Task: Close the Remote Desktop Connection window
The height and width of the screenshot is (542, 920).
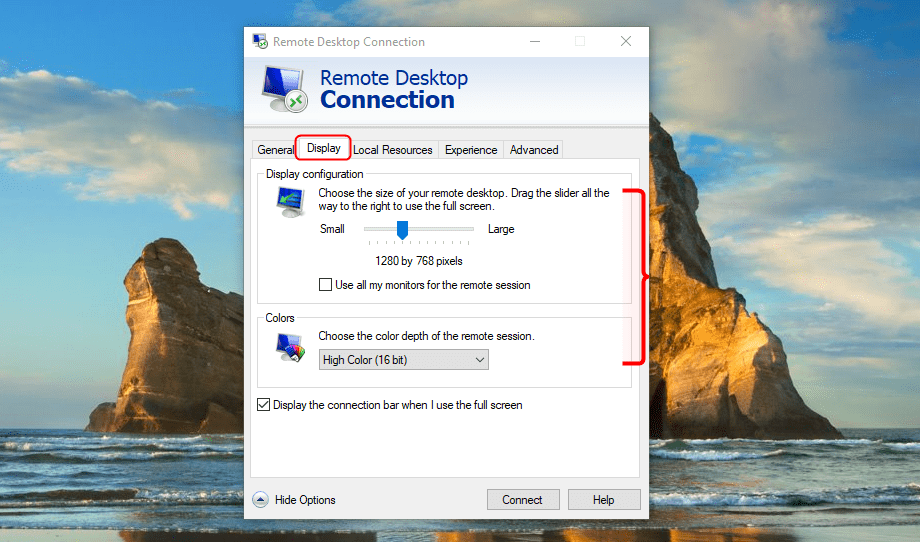Action: tap(626, 41)
